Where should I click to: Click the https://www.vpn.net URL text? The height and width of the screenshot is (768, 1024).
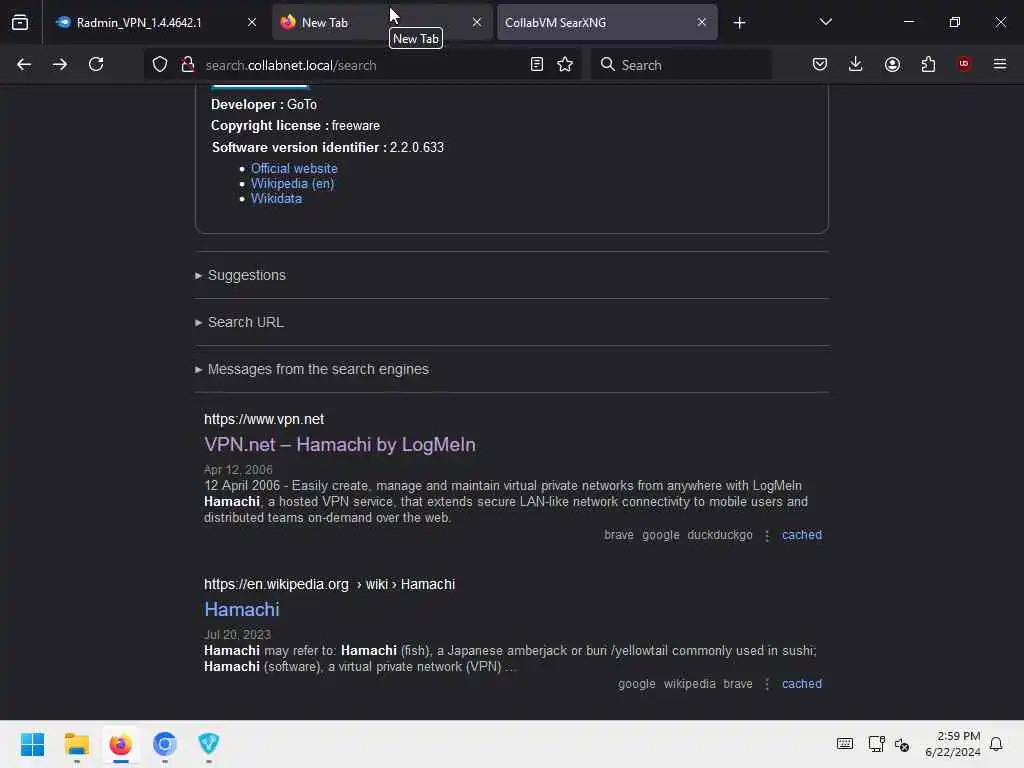[264, 419]
